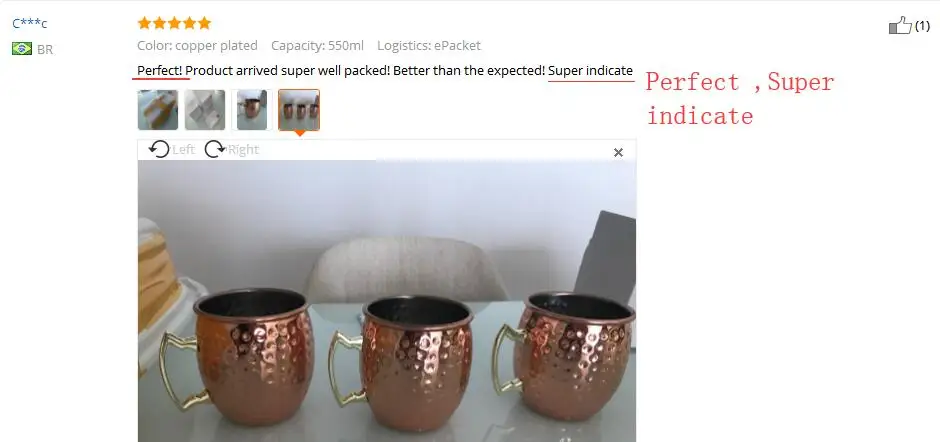Select the highlighted three-mugs thumbnail
Screen dimensions: 940x442
(299, 110)
